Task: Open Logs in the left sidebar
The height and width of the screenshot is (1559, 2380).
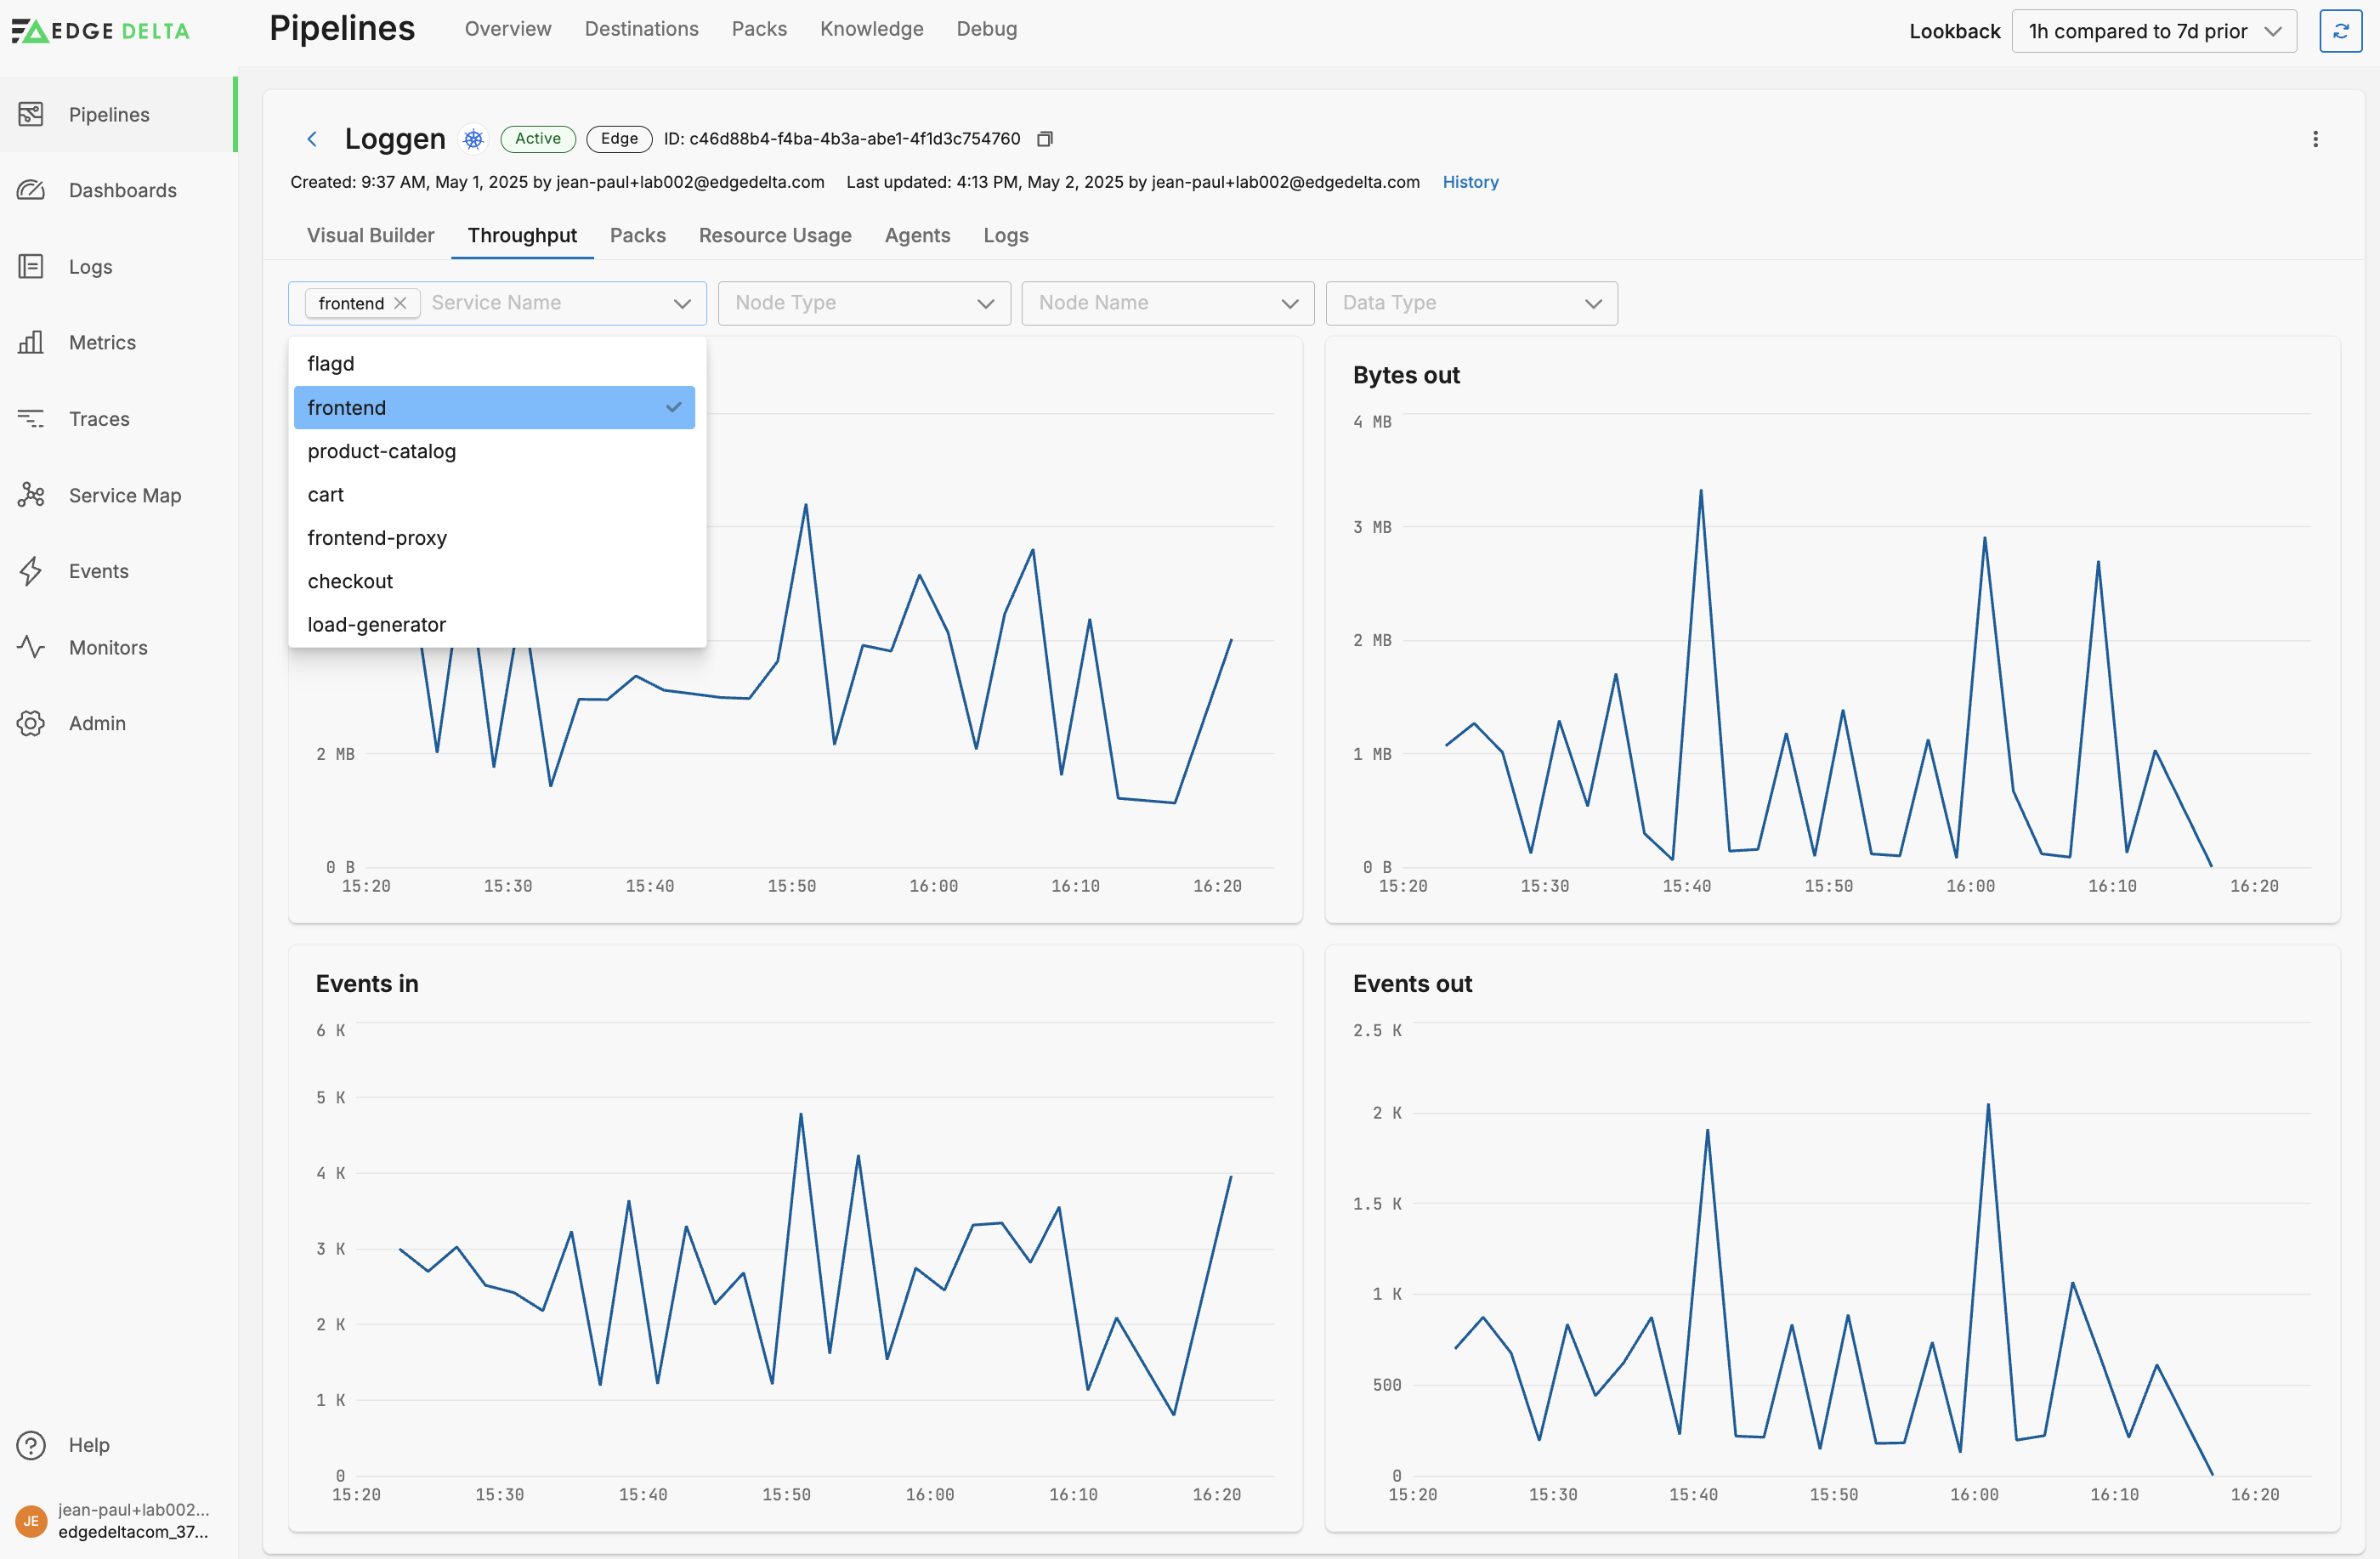Action: (117, 266)
